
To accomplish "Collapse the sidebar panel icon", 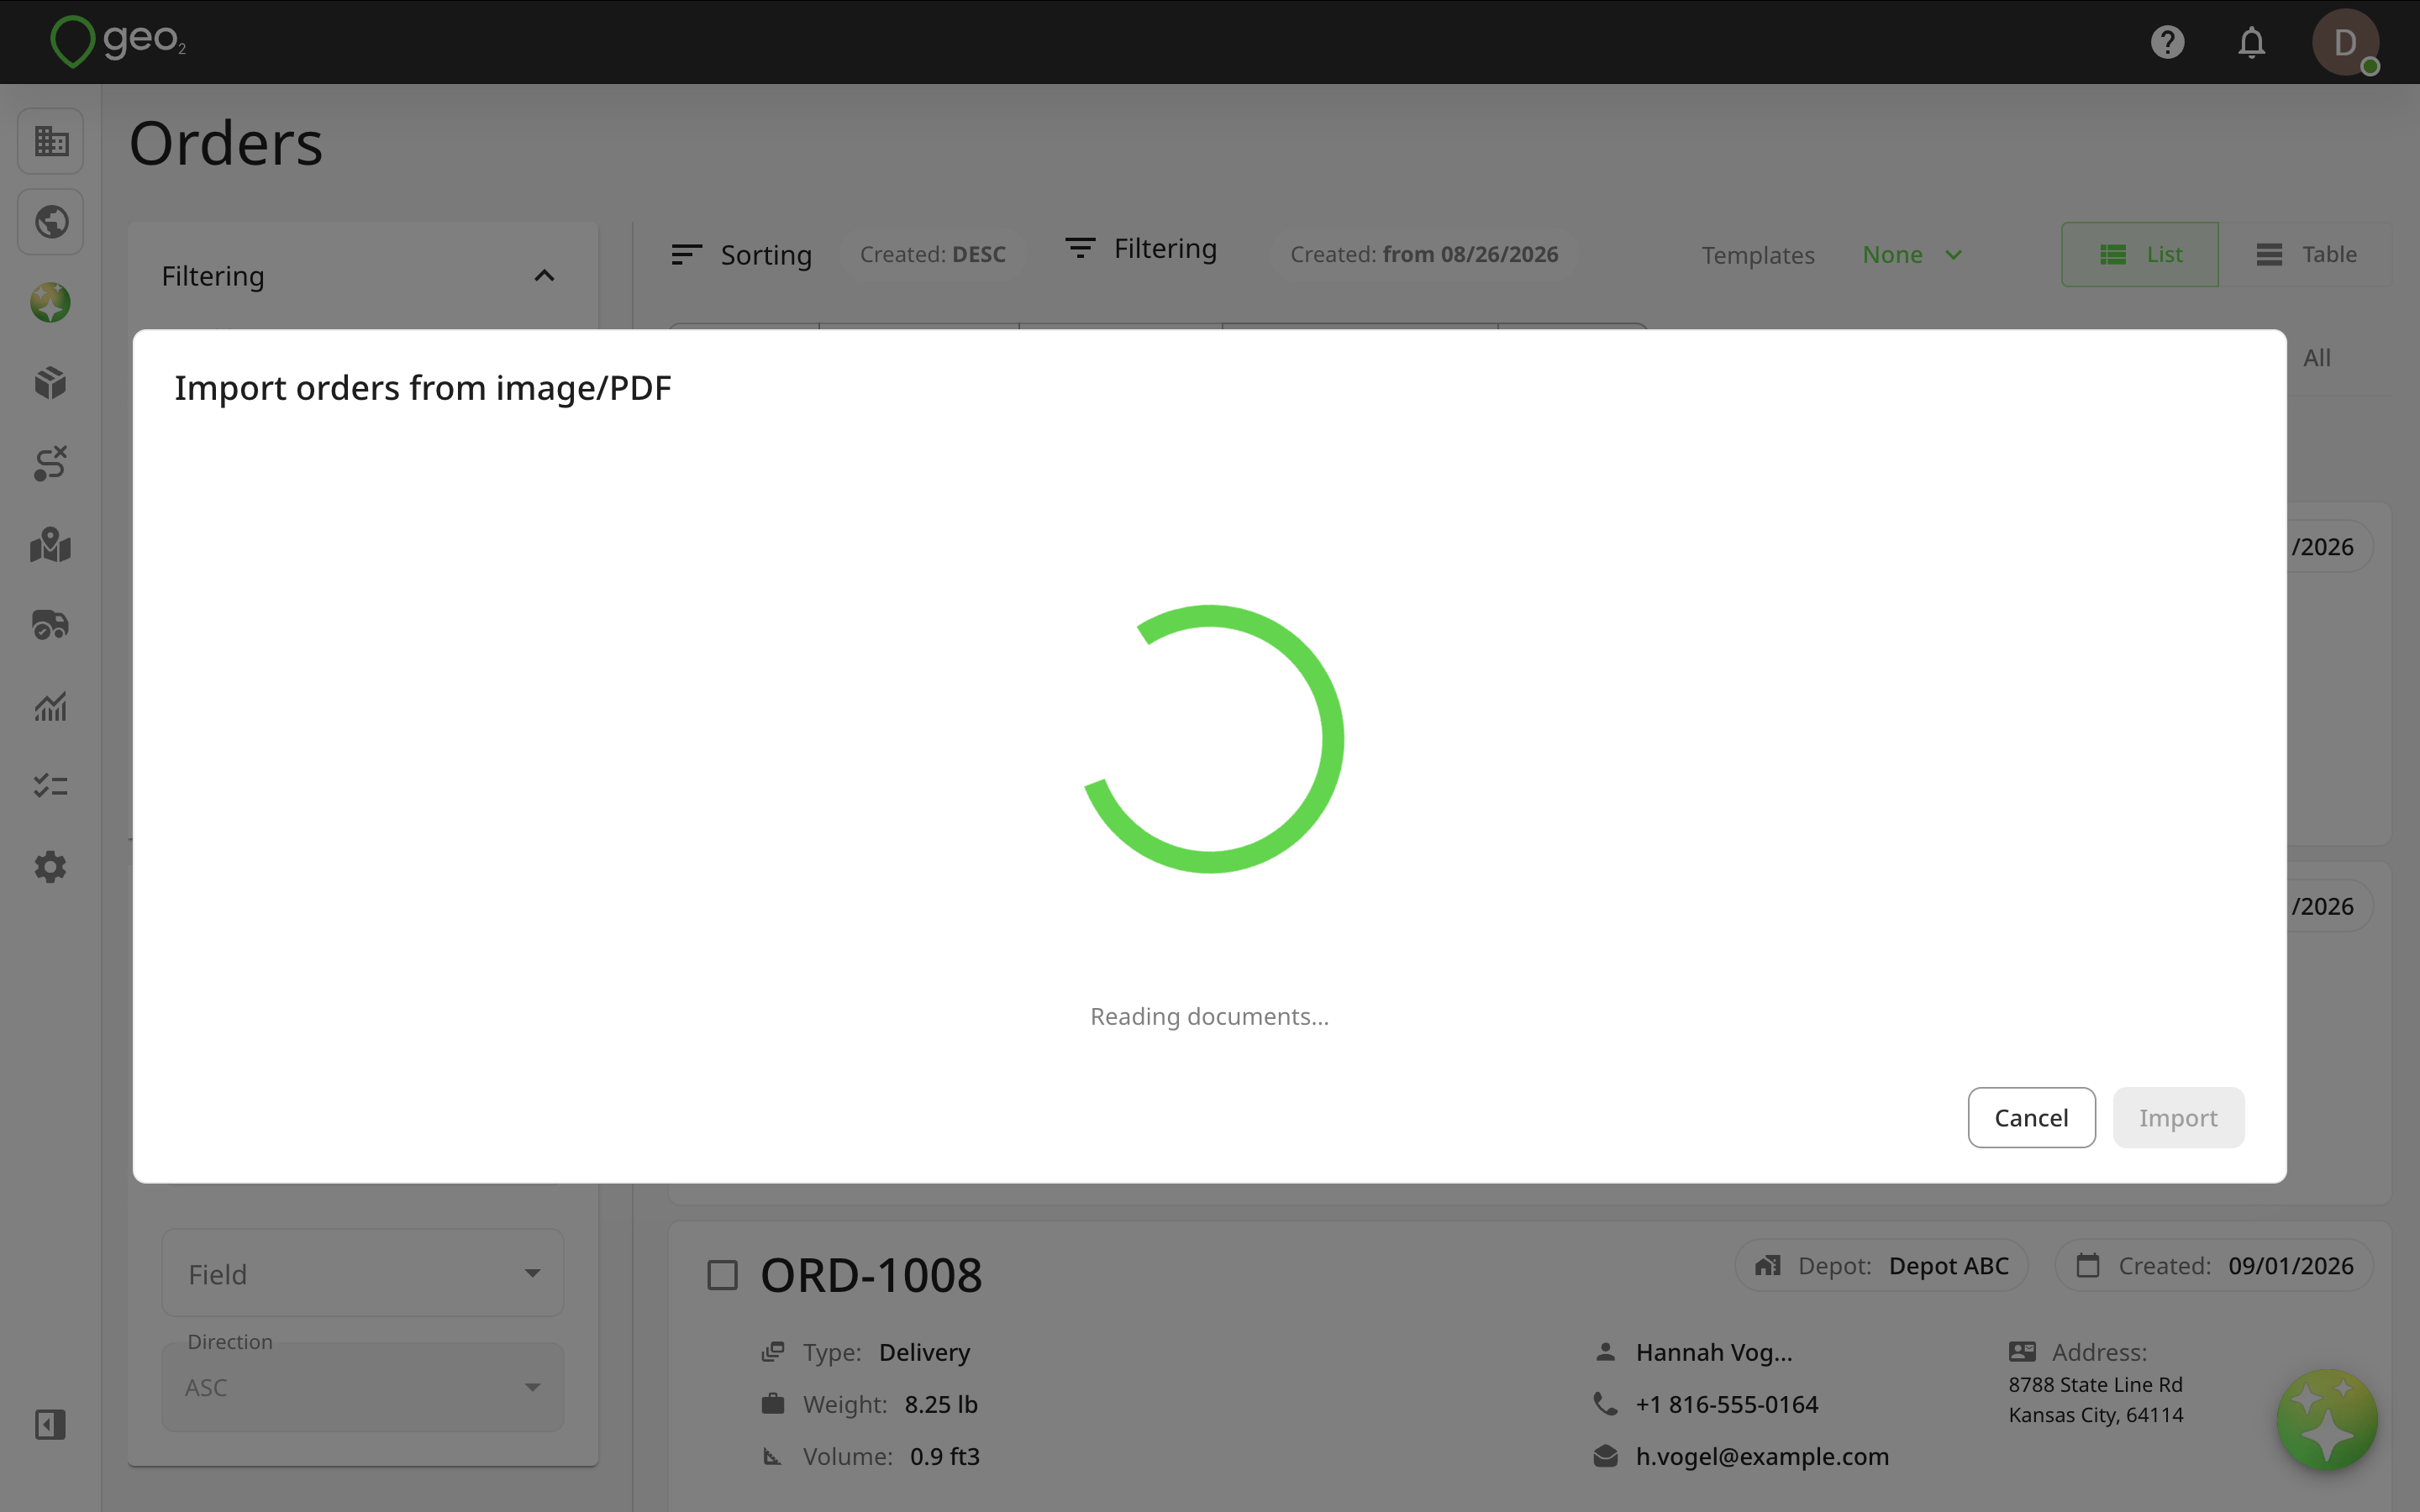I will tap(51, 1424).
